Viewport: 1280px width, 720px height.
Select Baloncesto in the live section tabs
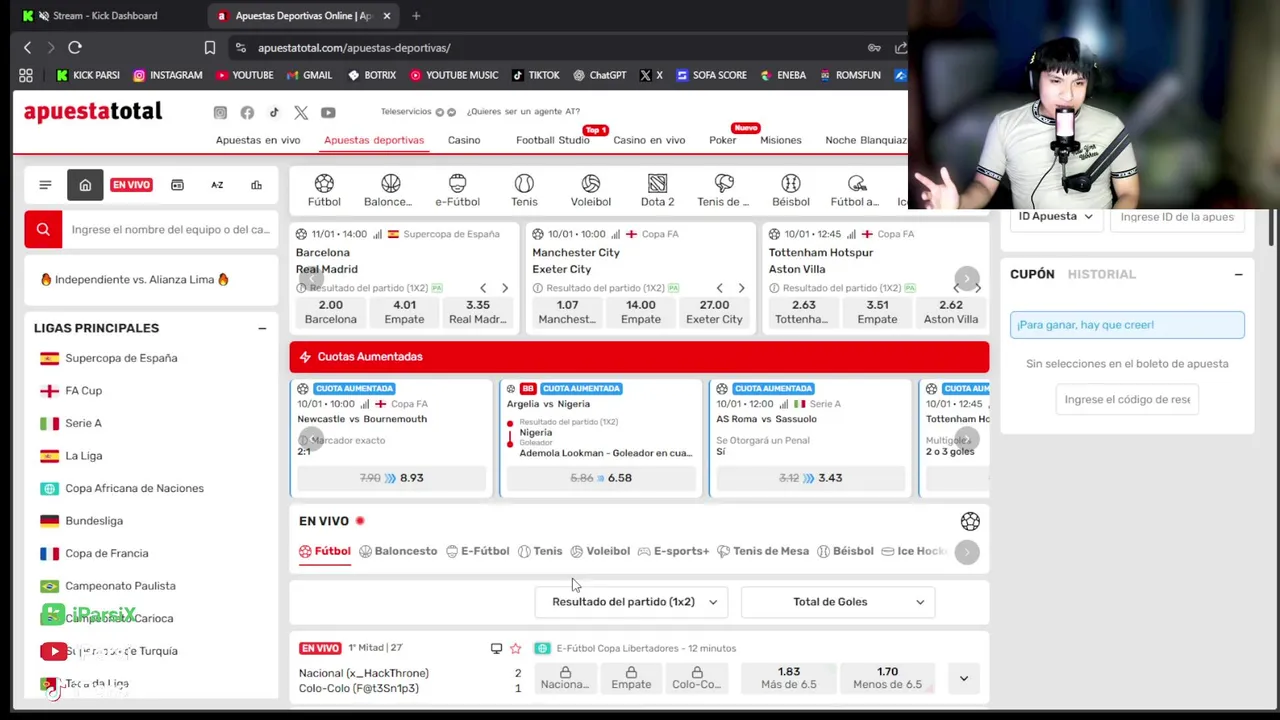click(x=398, y=551)
